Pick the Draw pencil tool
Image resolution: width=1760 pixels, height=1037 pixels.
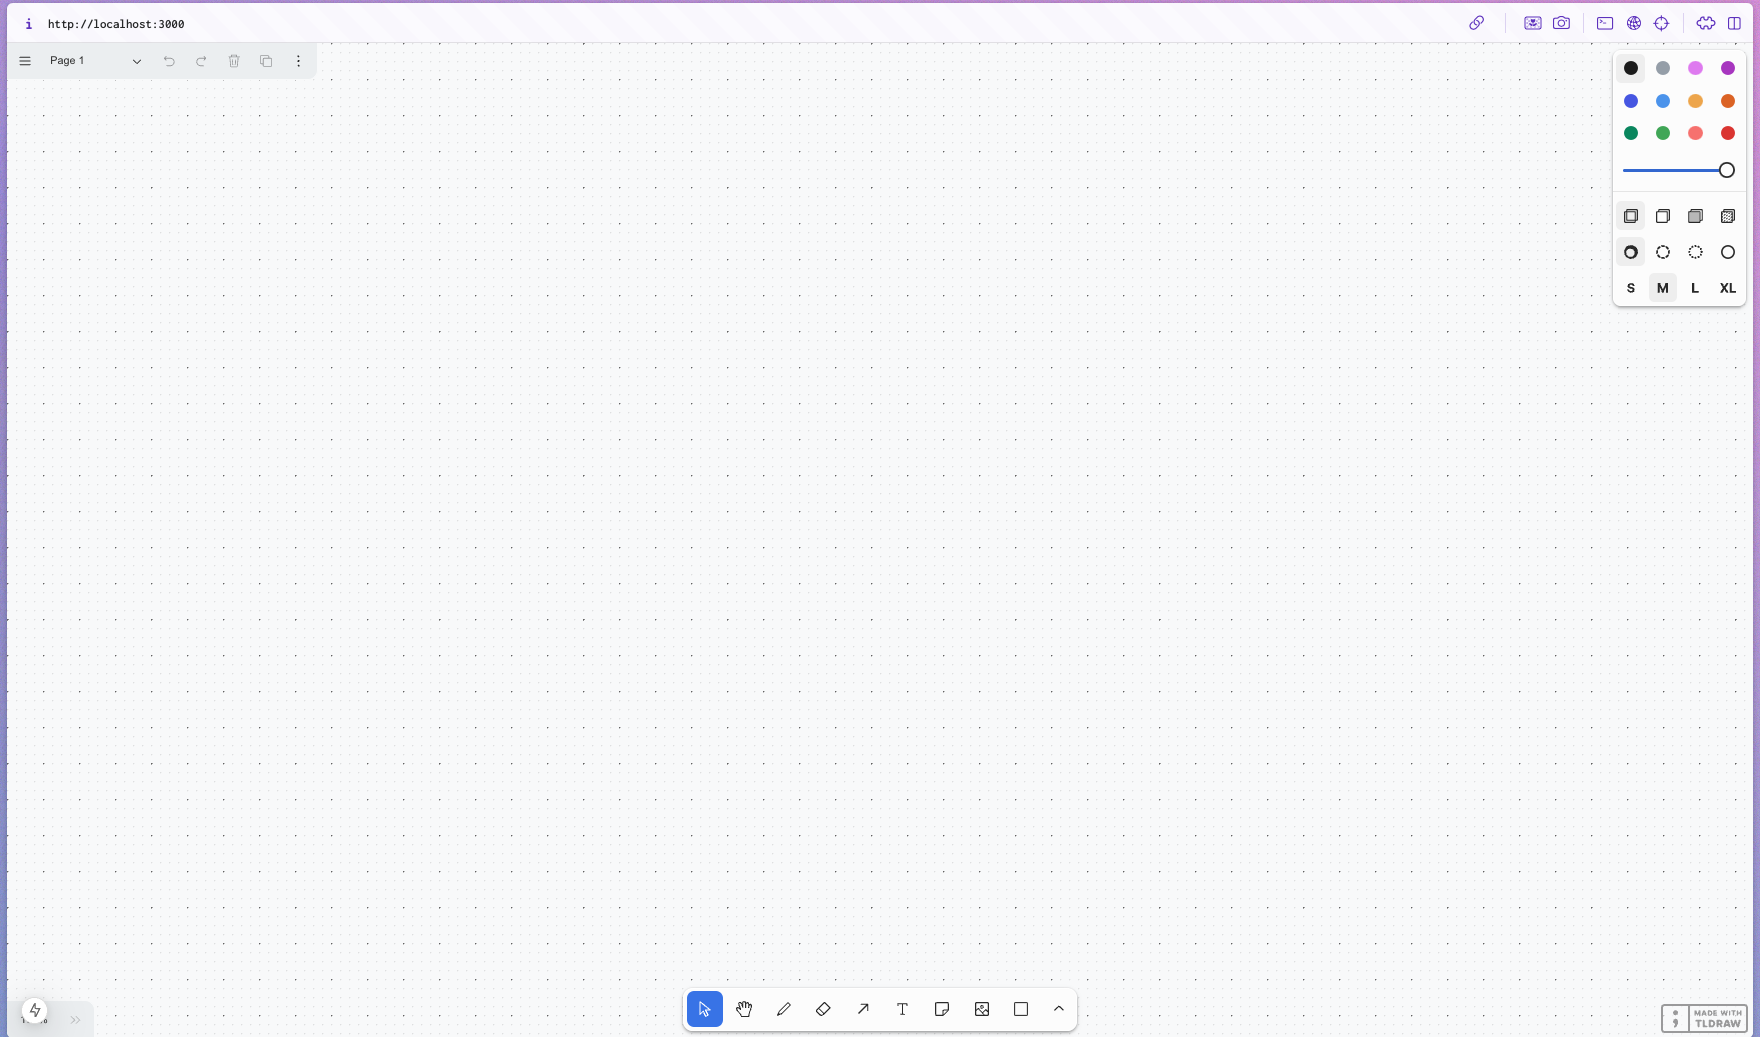784,1009
